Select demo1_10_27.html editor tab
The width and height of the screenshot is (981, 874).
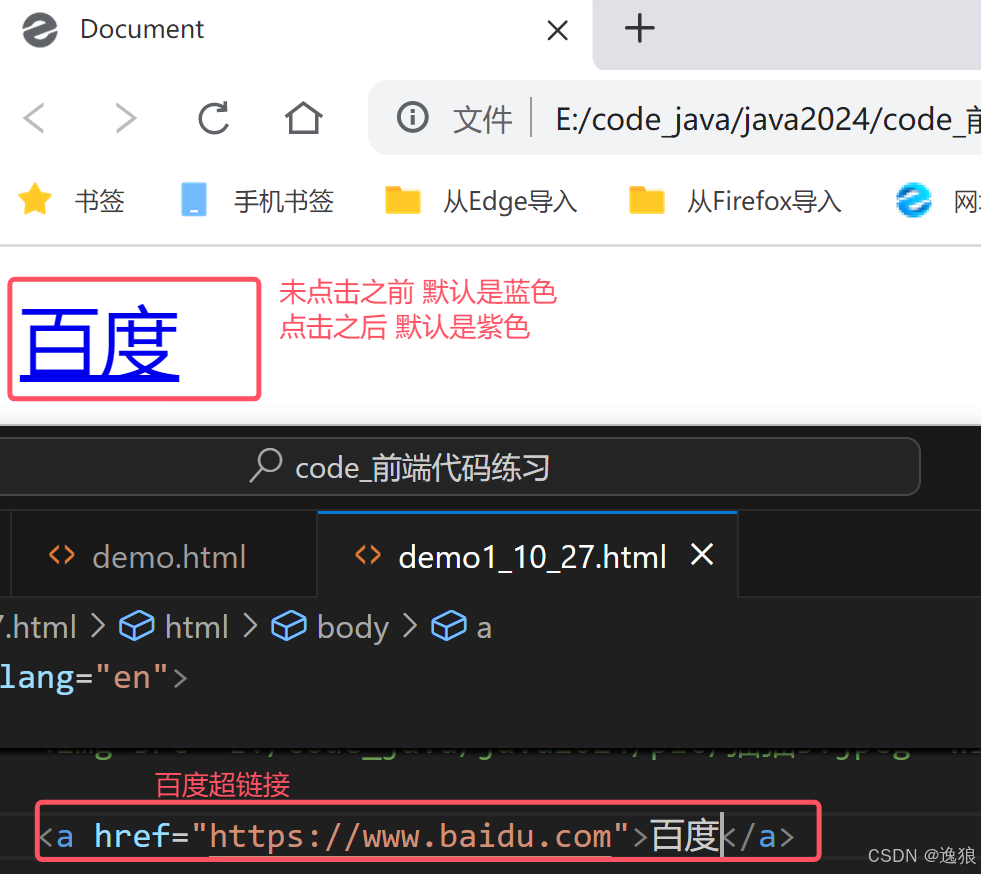point(527,556)
